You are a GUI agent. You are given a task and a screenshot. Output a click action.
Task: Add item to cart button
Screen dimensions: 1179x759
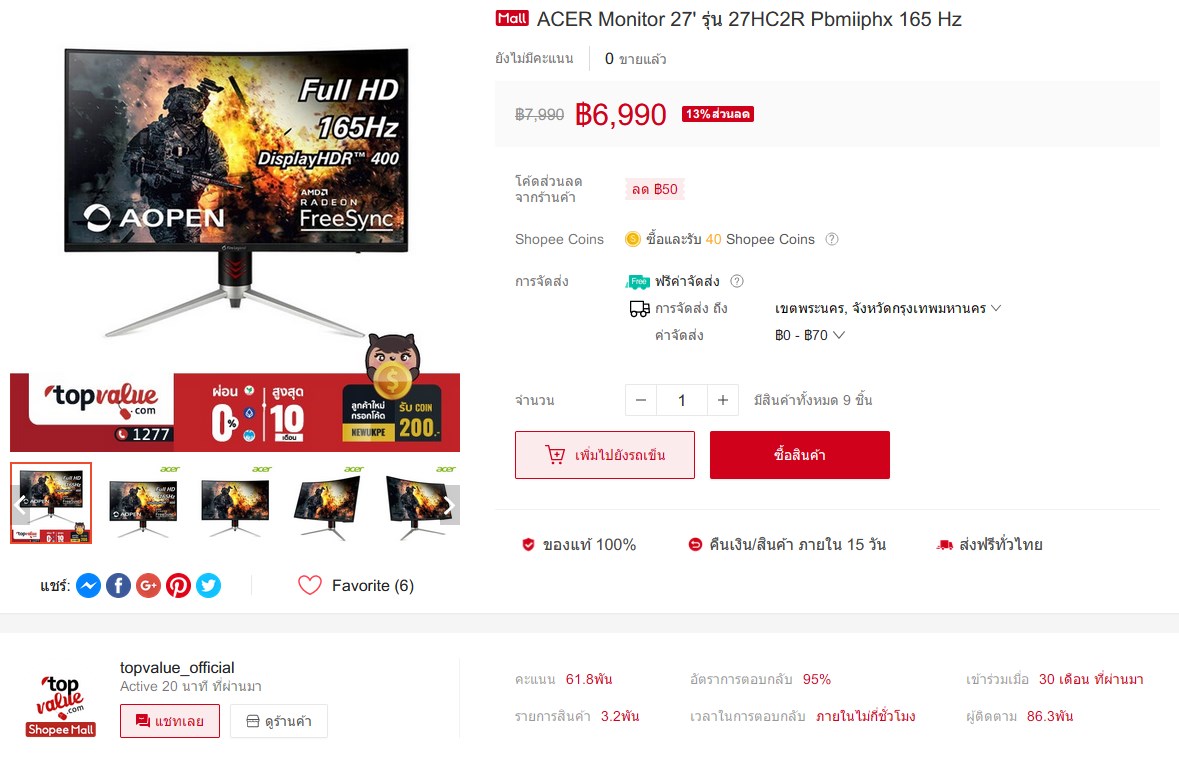point(605,455)
